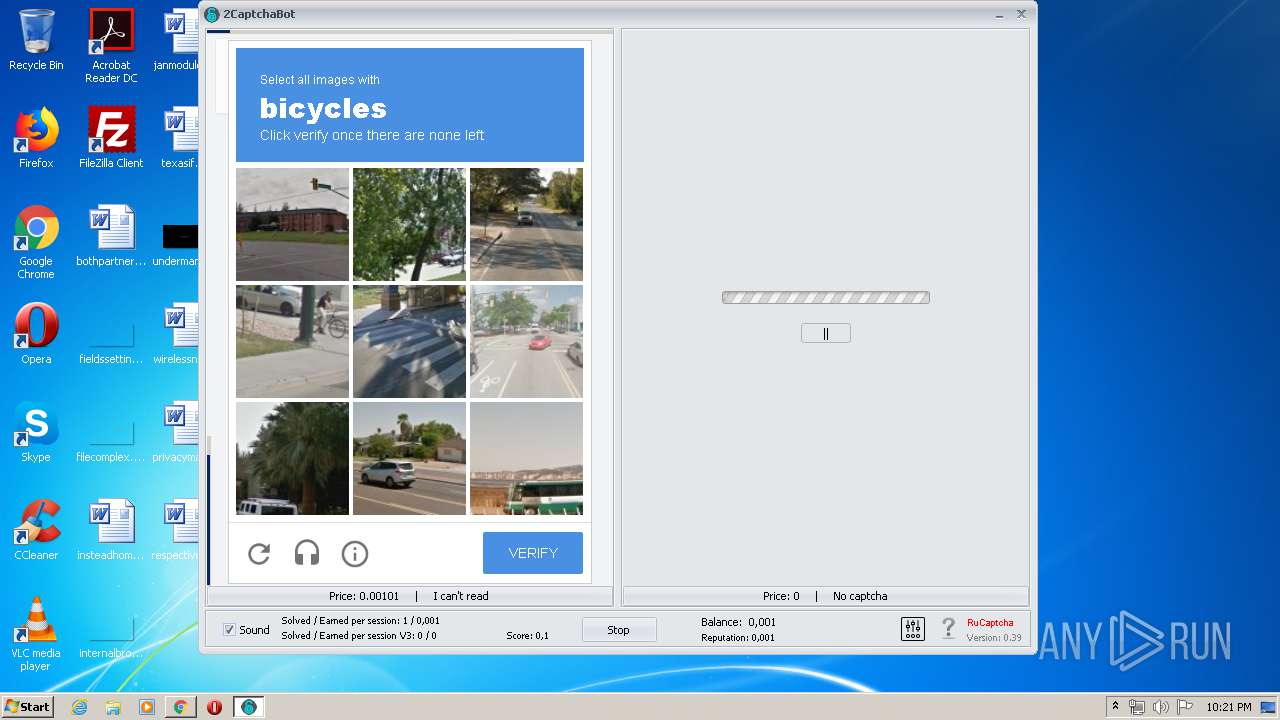Image resolution: width=1280 pixels, height=720 pixels.
Task: Select the tile with the silver SUV
Action: (410, 458)
